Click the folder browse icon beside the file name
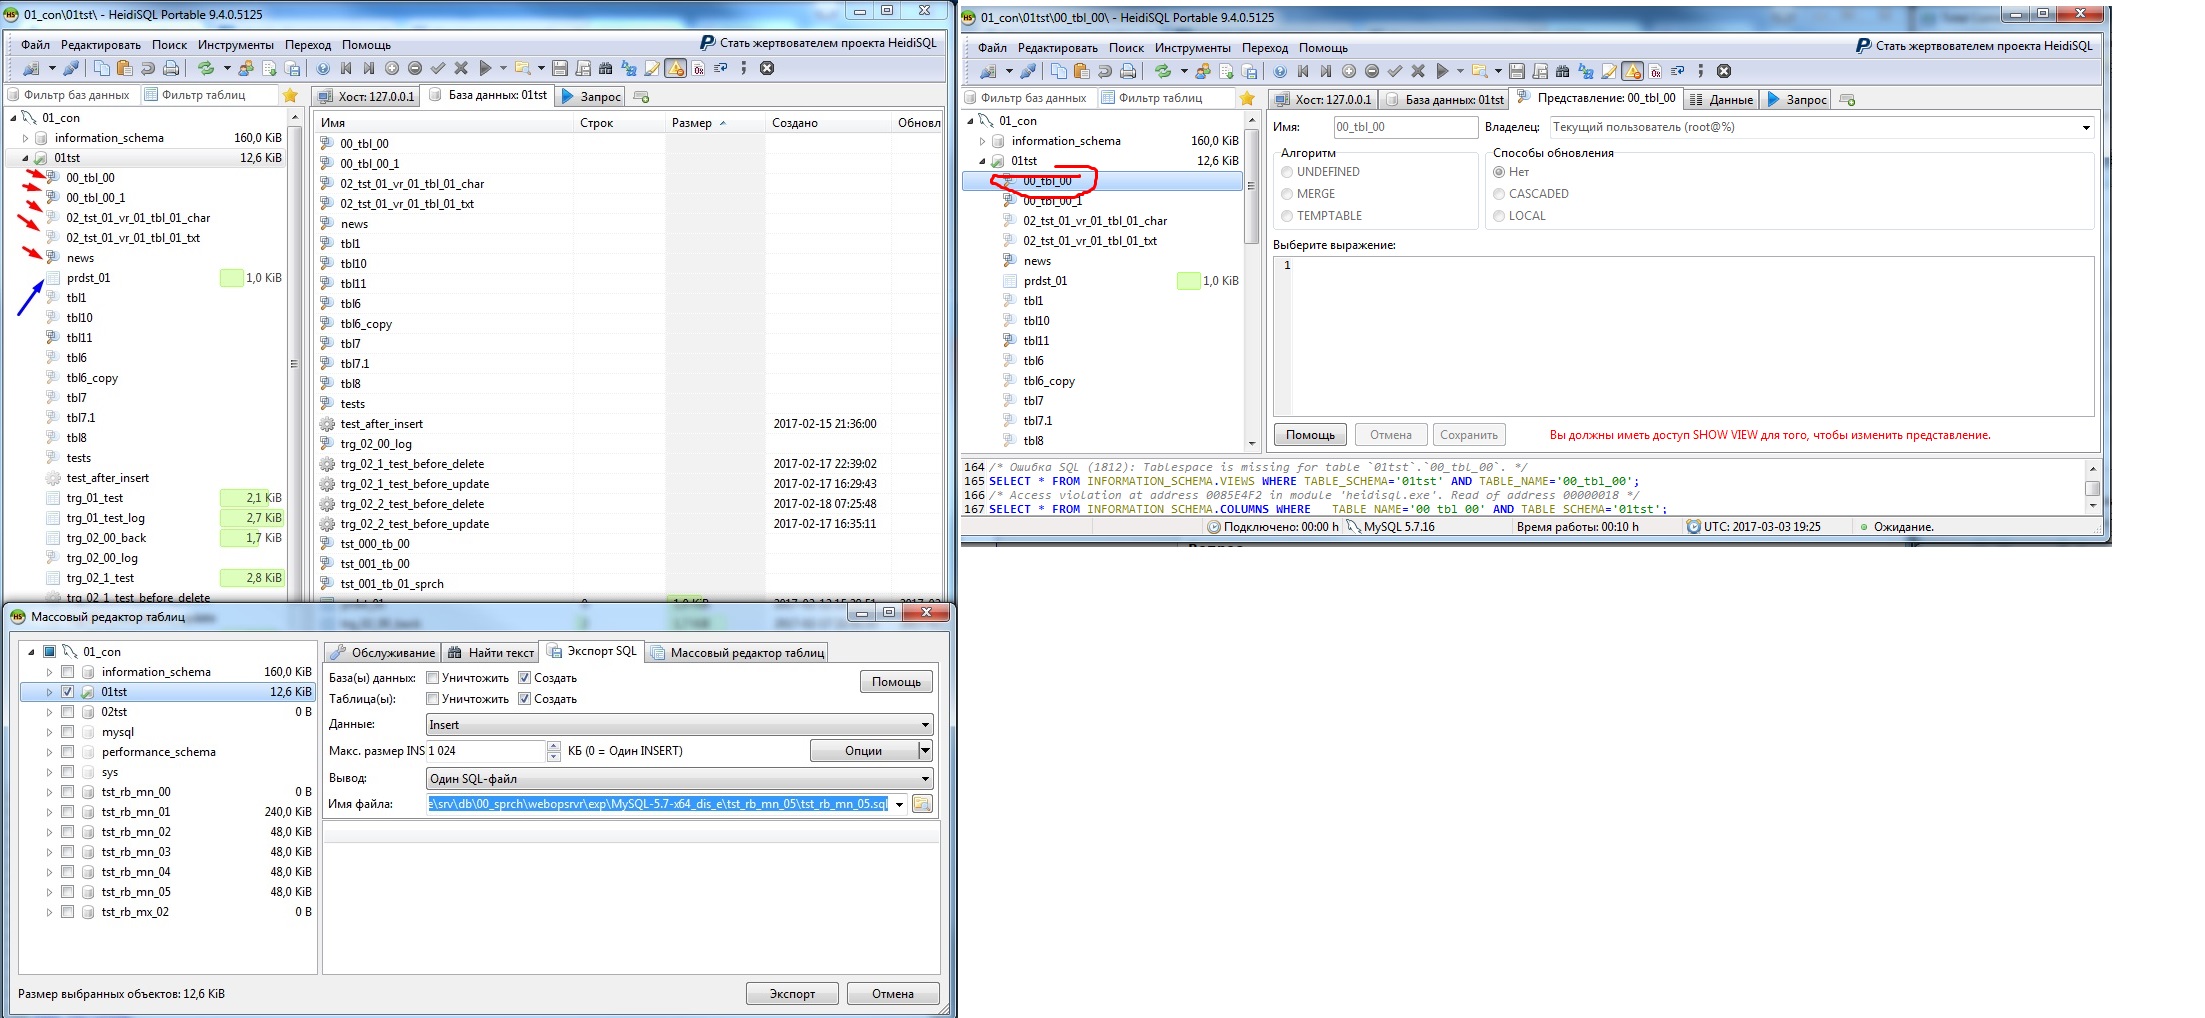This screenshot has width=2205, height=1018. click(x=921, y=804)
